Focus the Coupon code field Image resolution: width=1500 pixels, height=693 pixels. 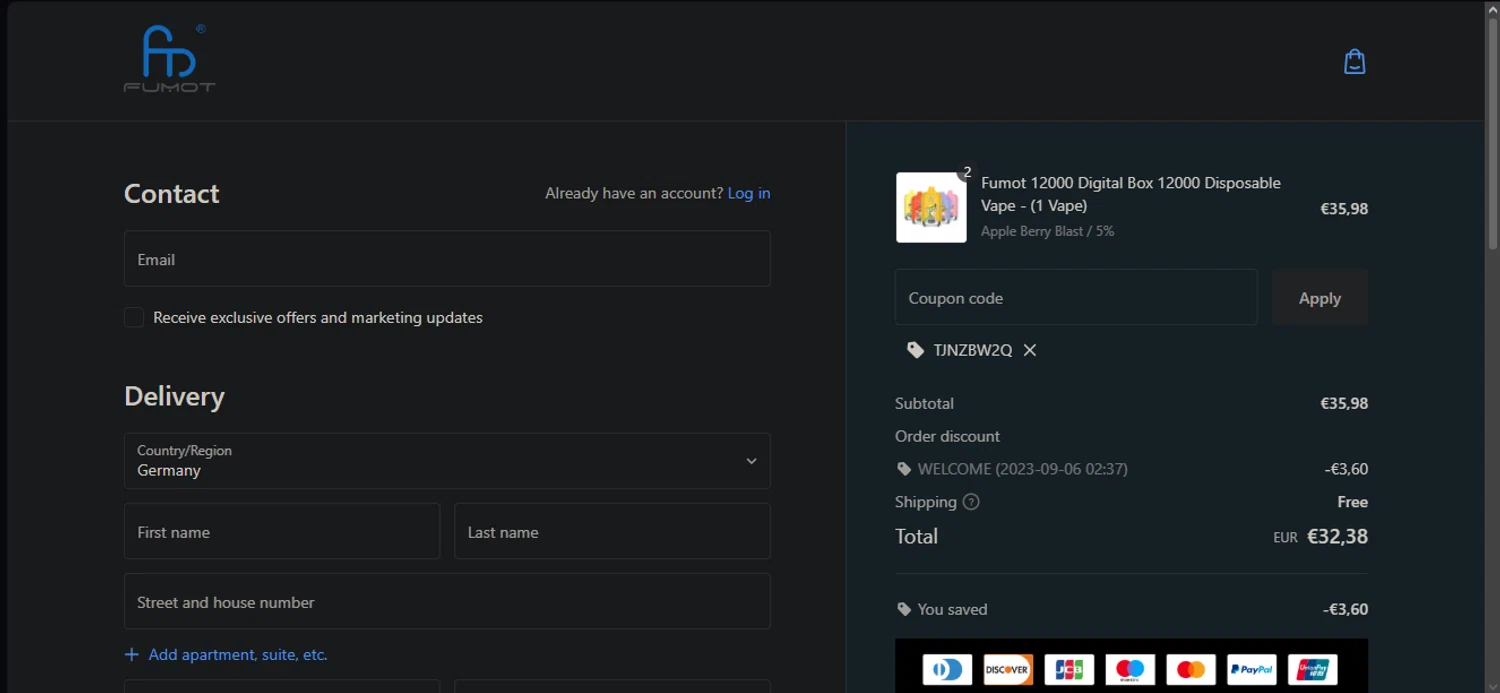pos(1076,297)
